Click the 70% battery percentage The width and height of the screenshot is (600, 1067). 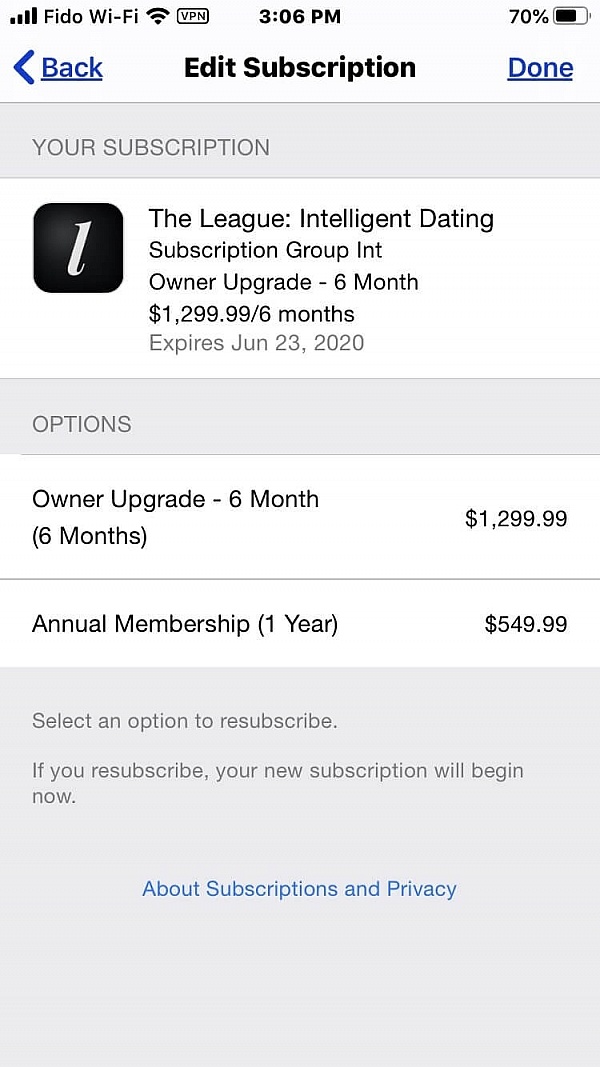click(x=528, y=16)
